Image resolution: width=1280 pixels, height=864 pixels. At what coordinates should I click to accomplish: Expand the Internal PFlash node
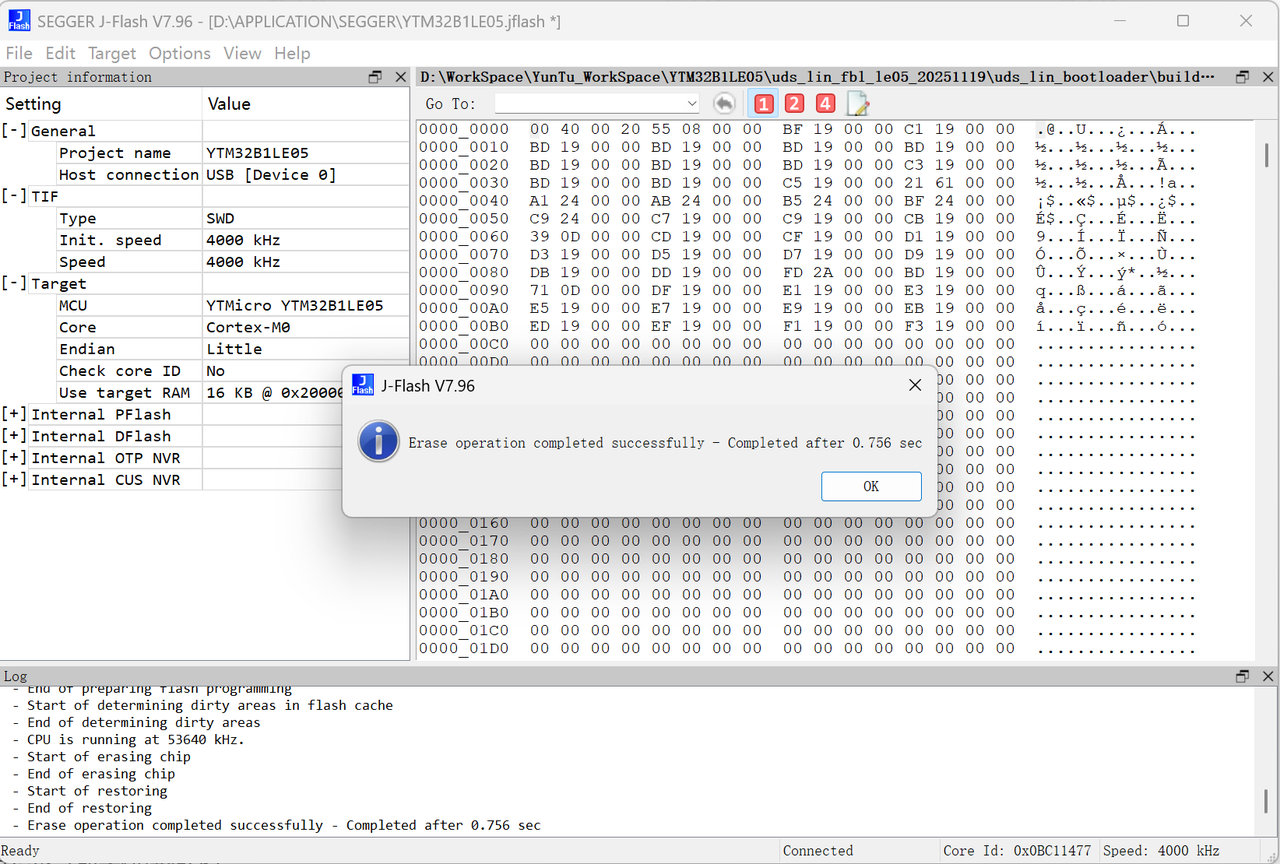point(14,415)
